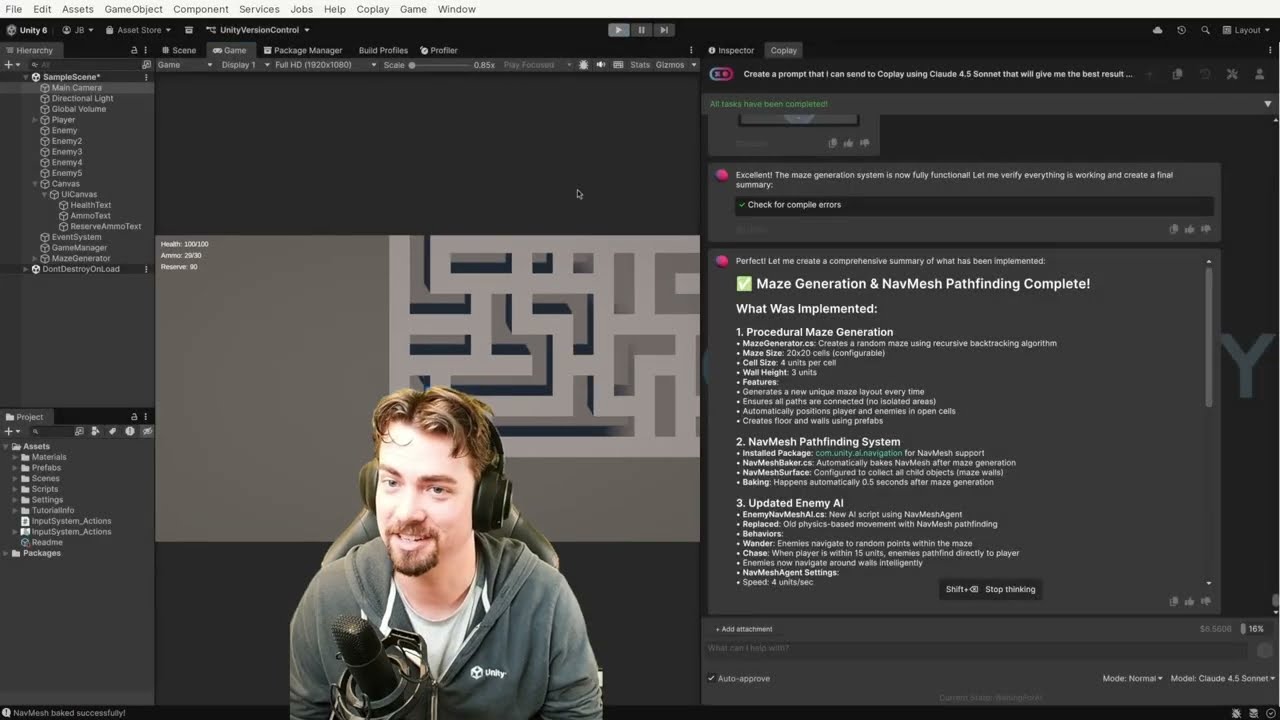Open the Coplay user profile icon
1280x720 pixels.
pos(1259,74)
